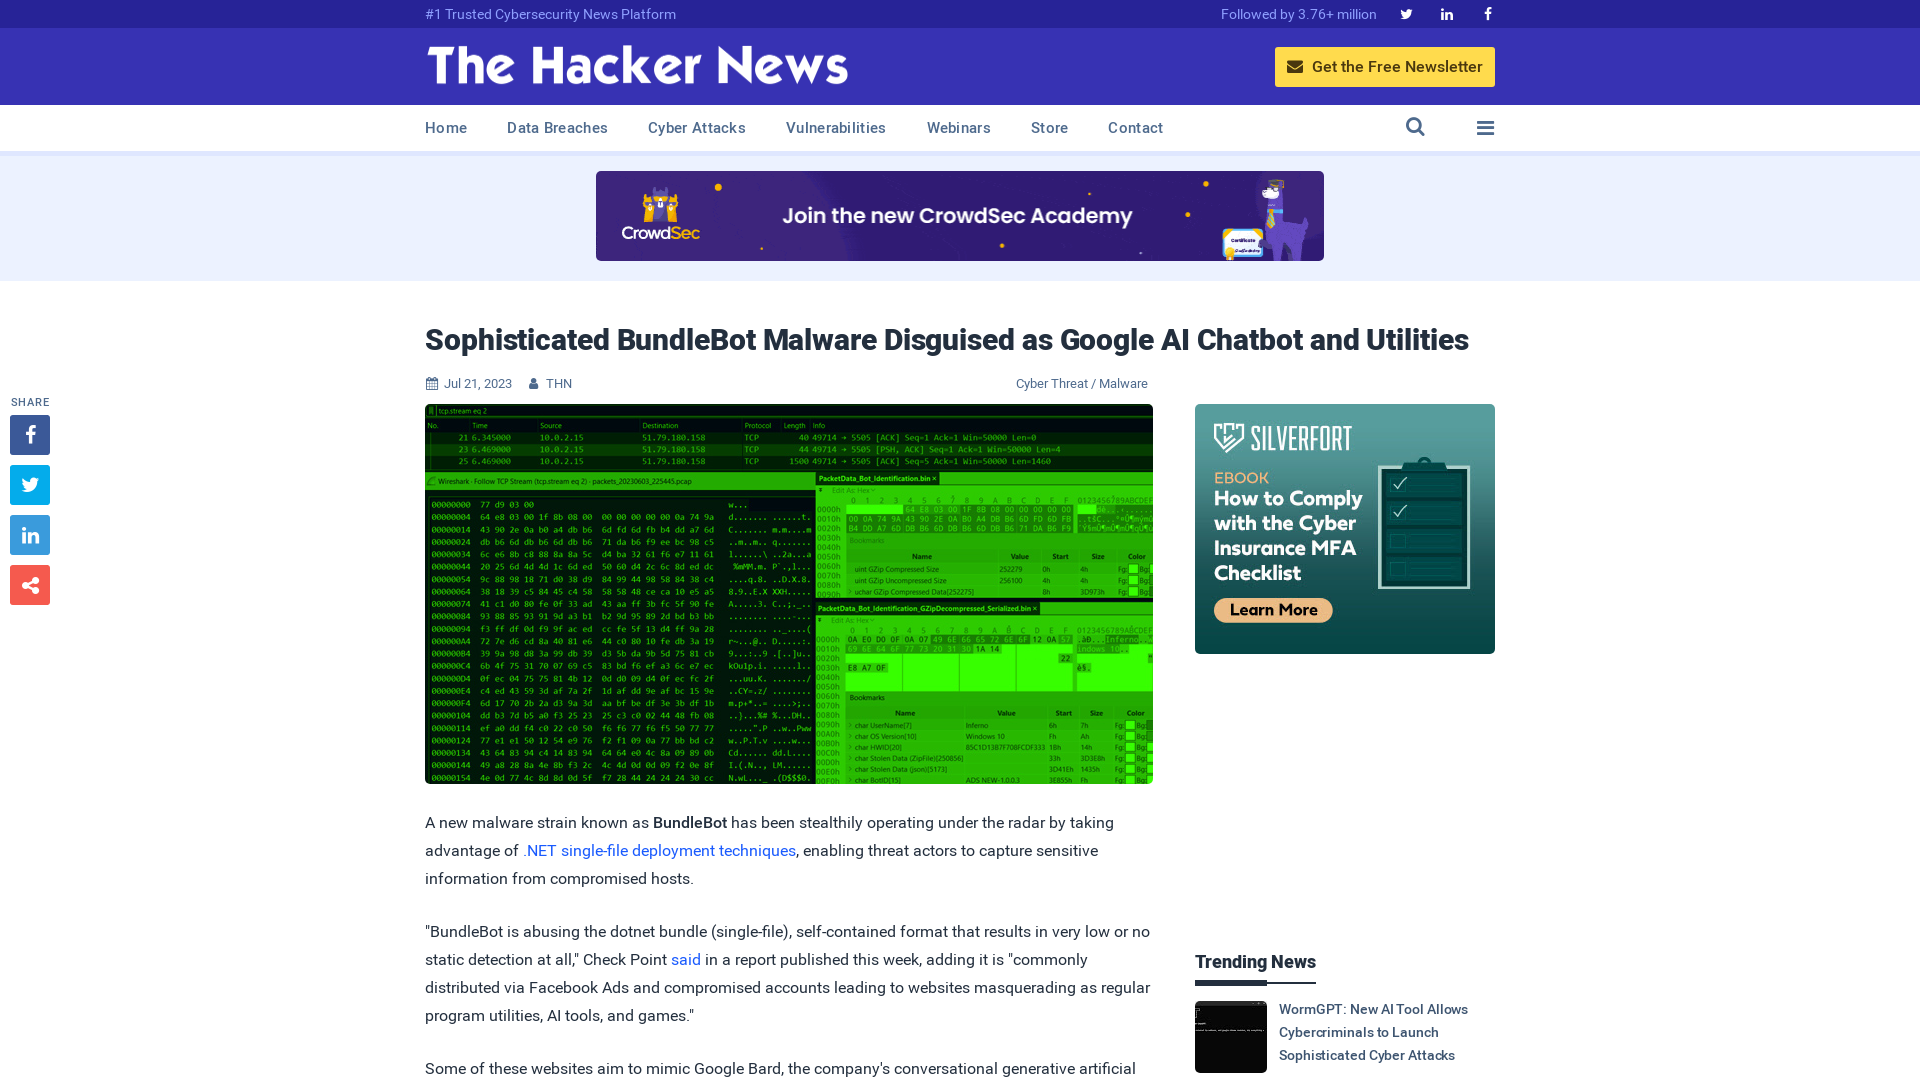Screen dimensions: 1920x1080
Task: Open the Data Breaches menu item
Action: pyautogui.click(x=556, y=128)
